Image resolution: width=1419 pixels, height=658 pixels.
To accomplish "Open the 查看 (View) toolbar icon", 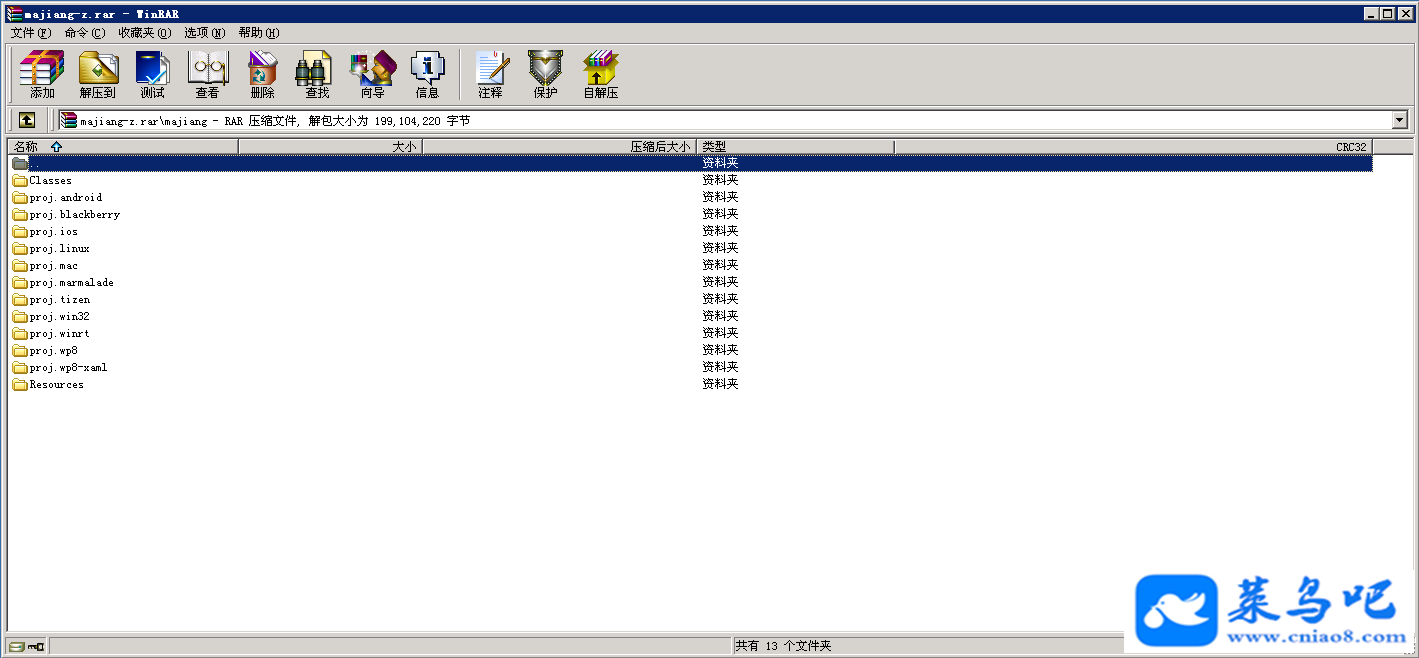I will pos(208,75).
